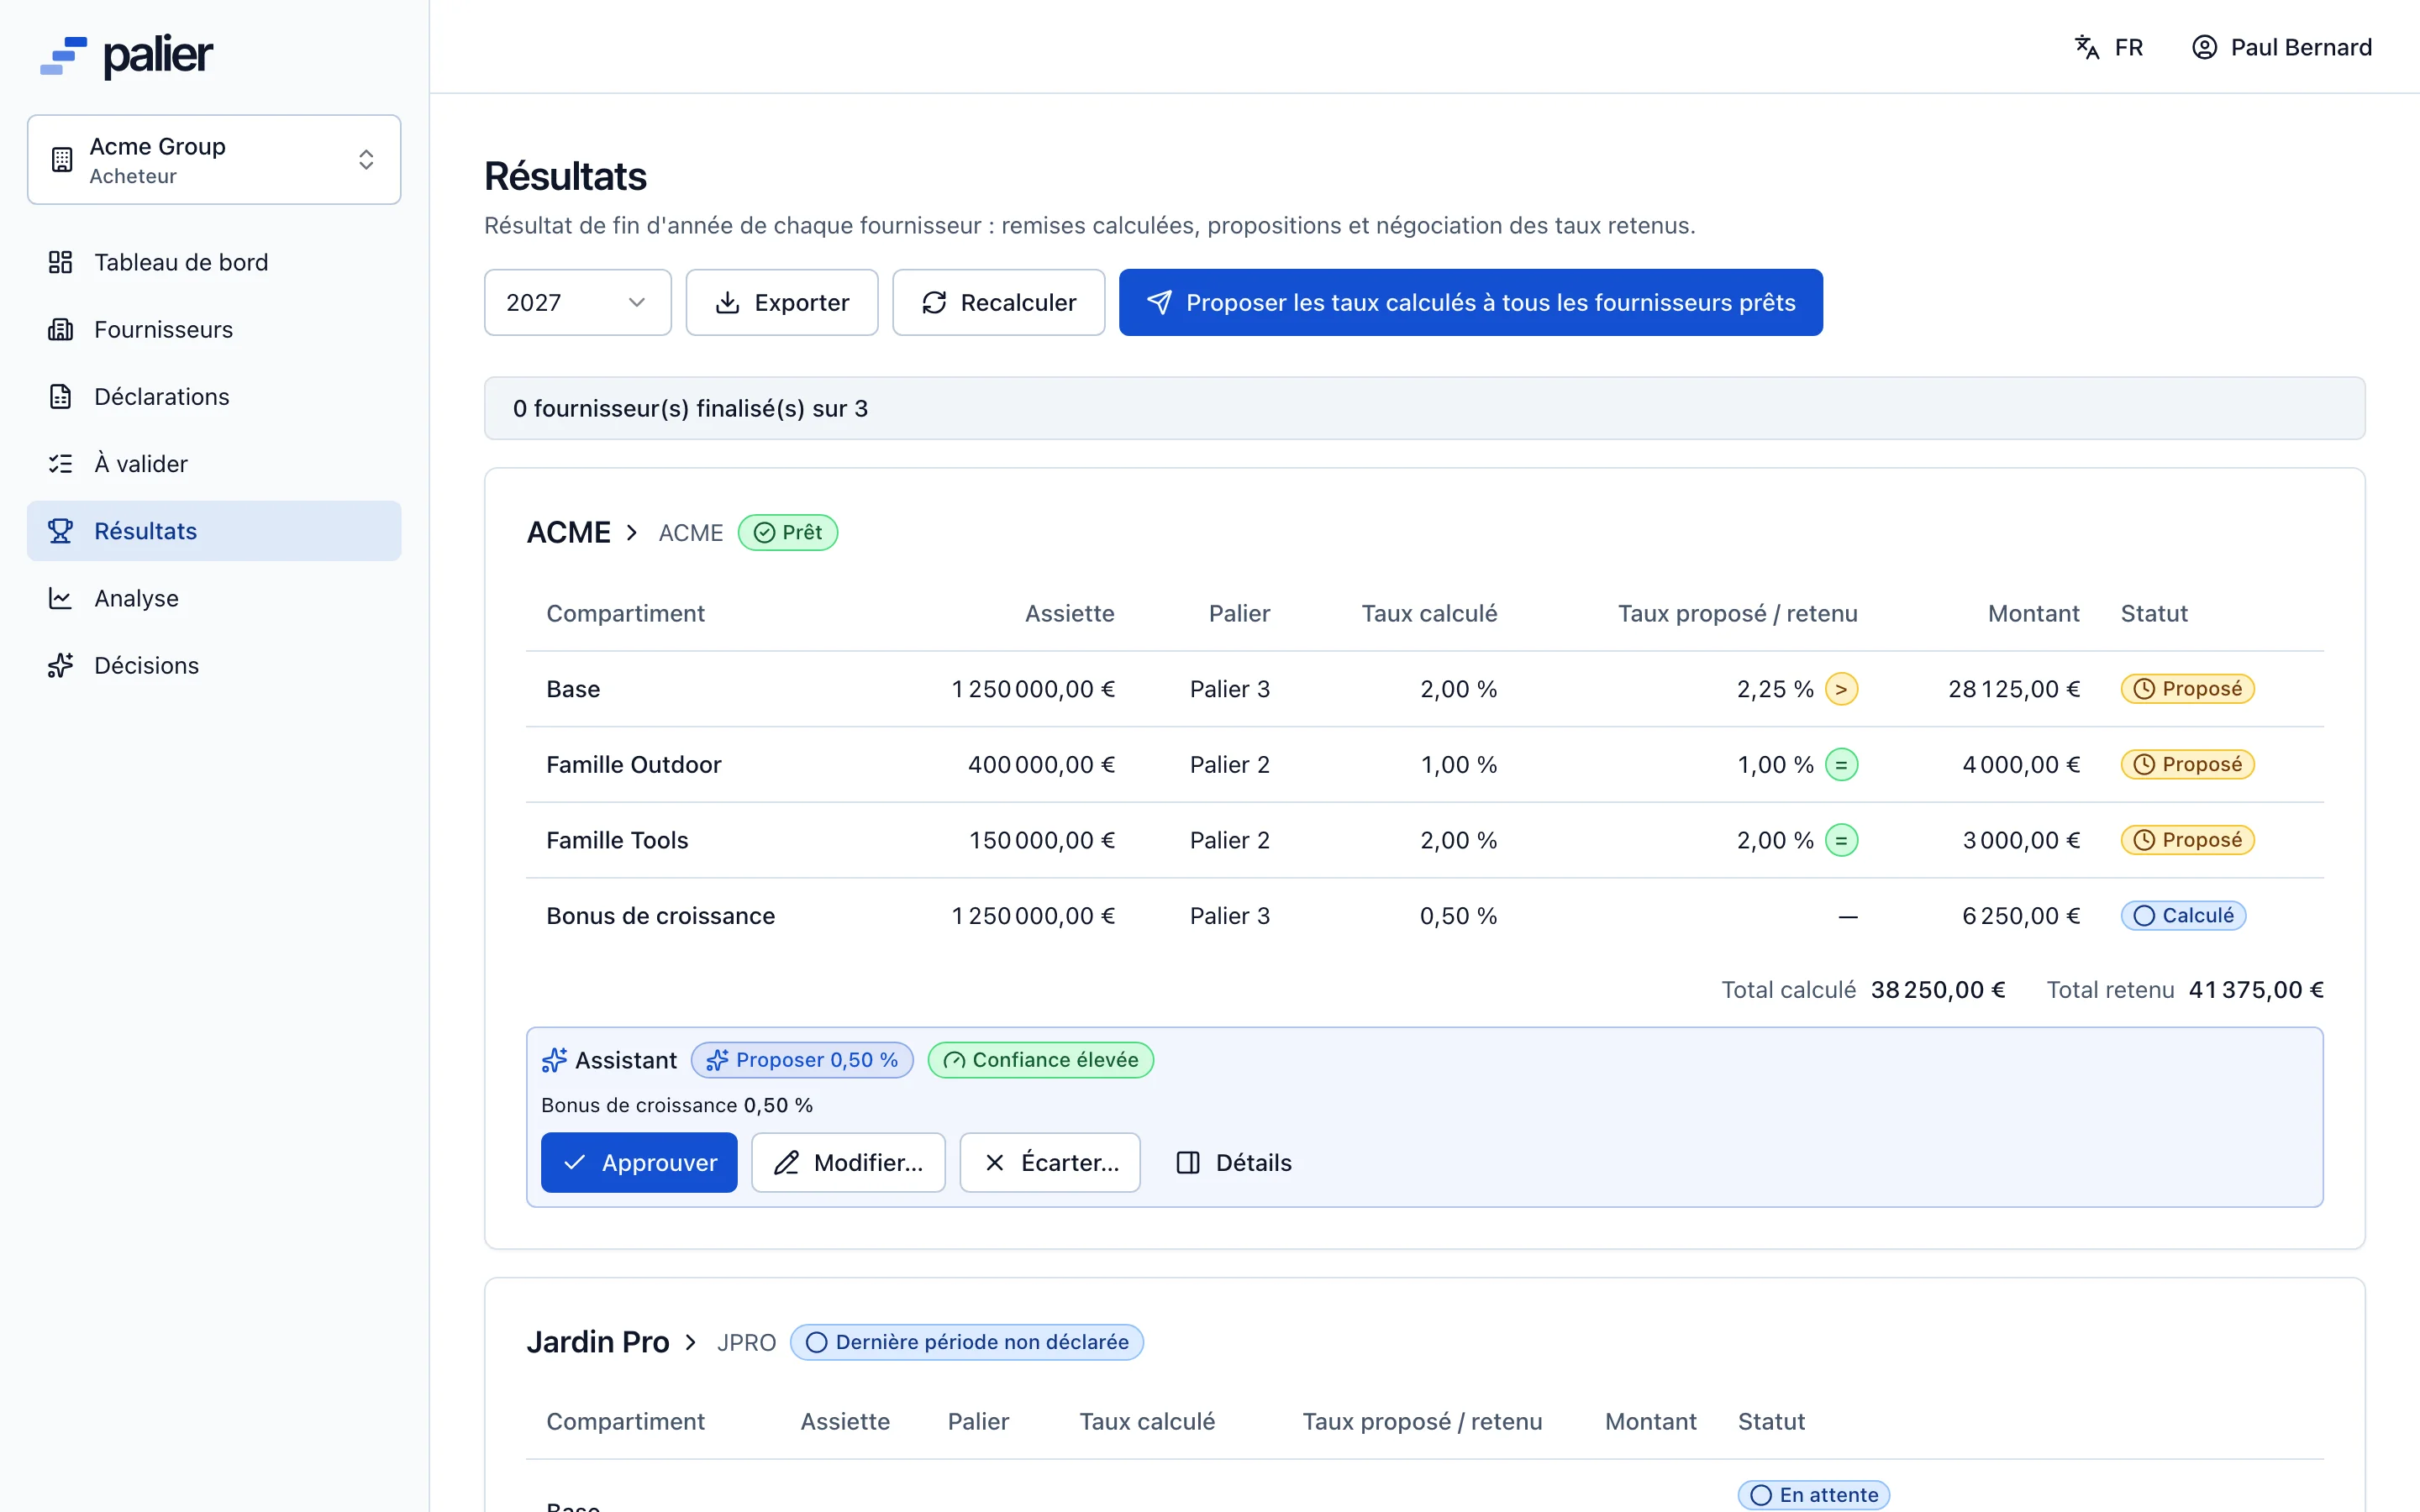The height and width of the screenshot is (1512, 2420).
Task: Expand the Jardin Pro supplier chevron
Action: [690, 1342]
